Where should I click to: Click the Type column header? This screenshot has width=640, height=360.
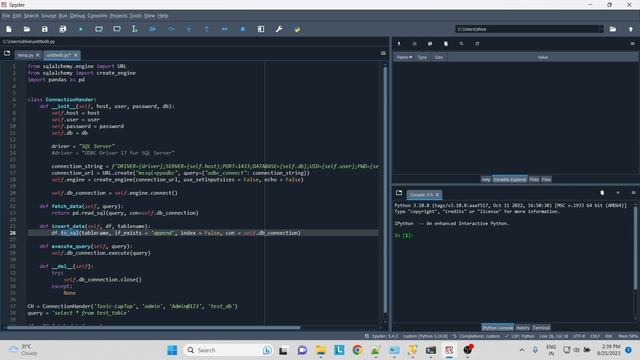point(422,57)
